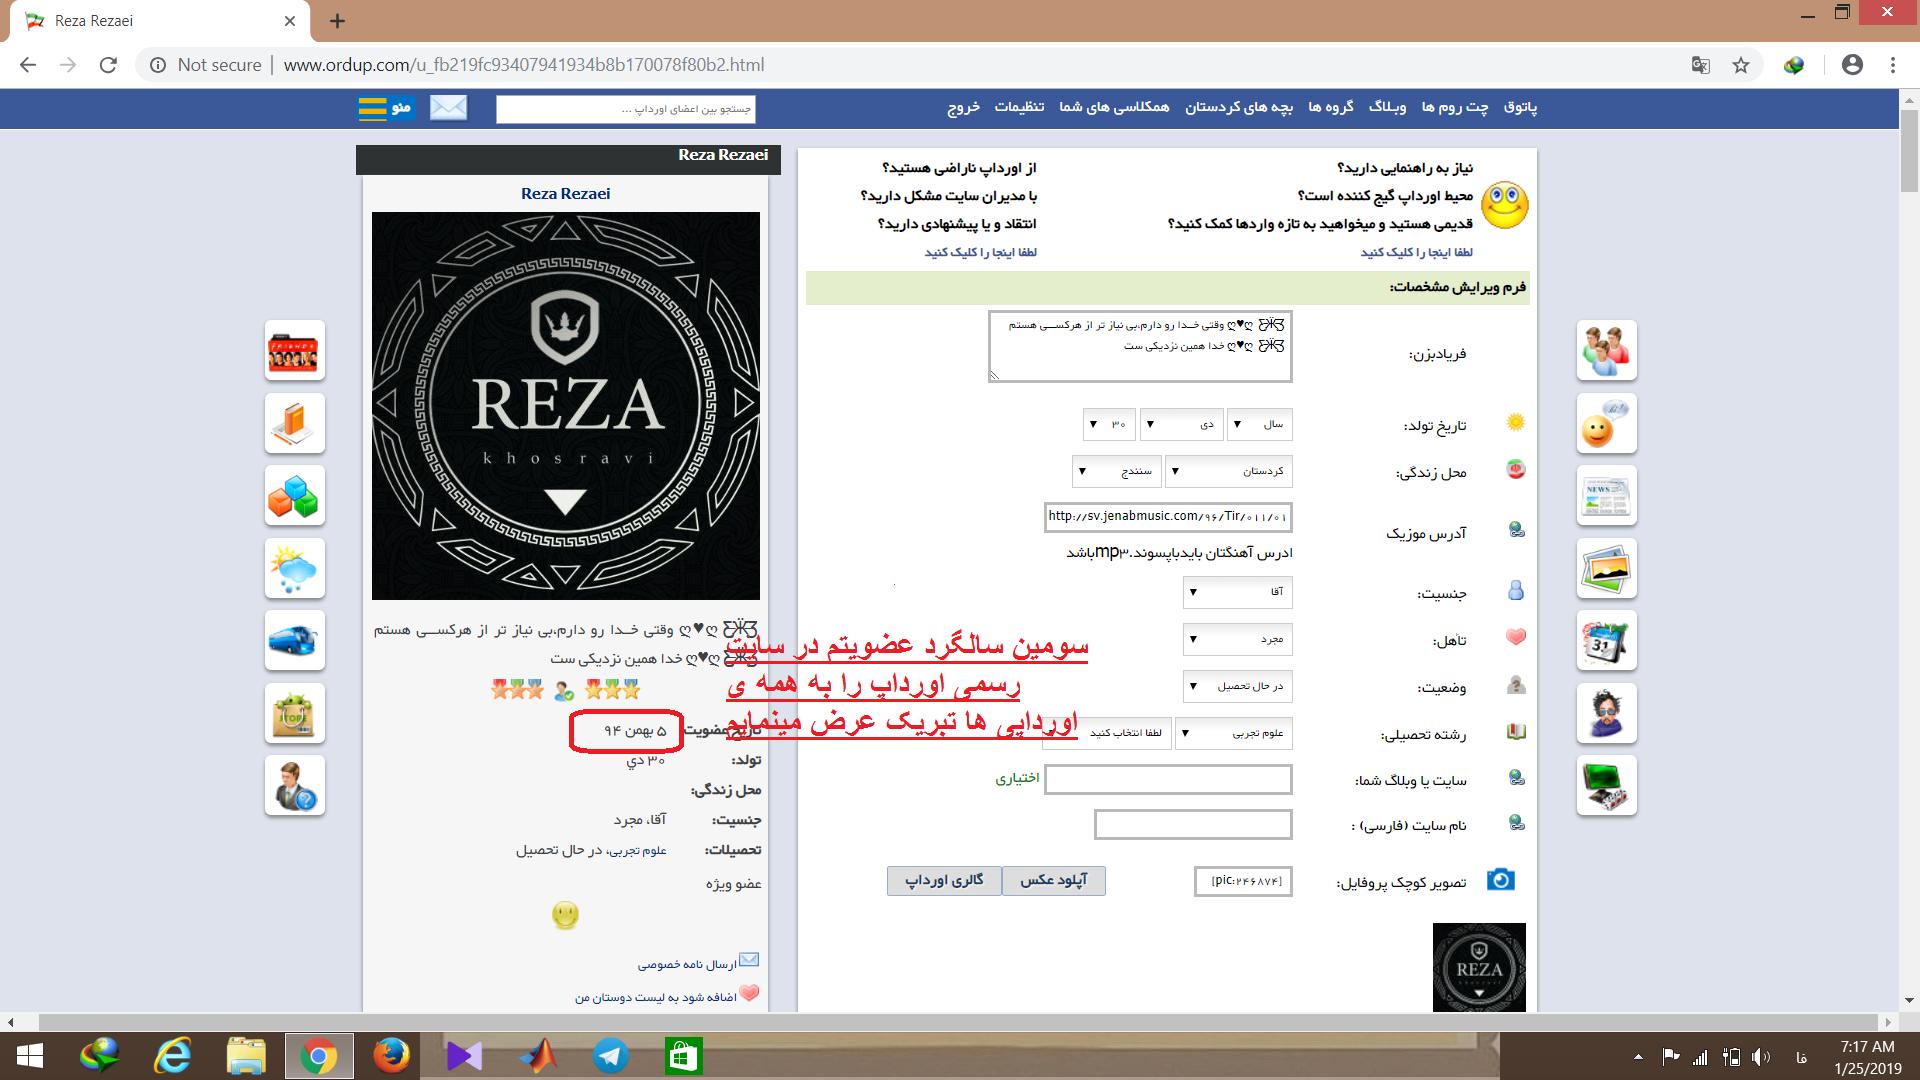Open وبلاگ in the top menu

(1387, 107)
